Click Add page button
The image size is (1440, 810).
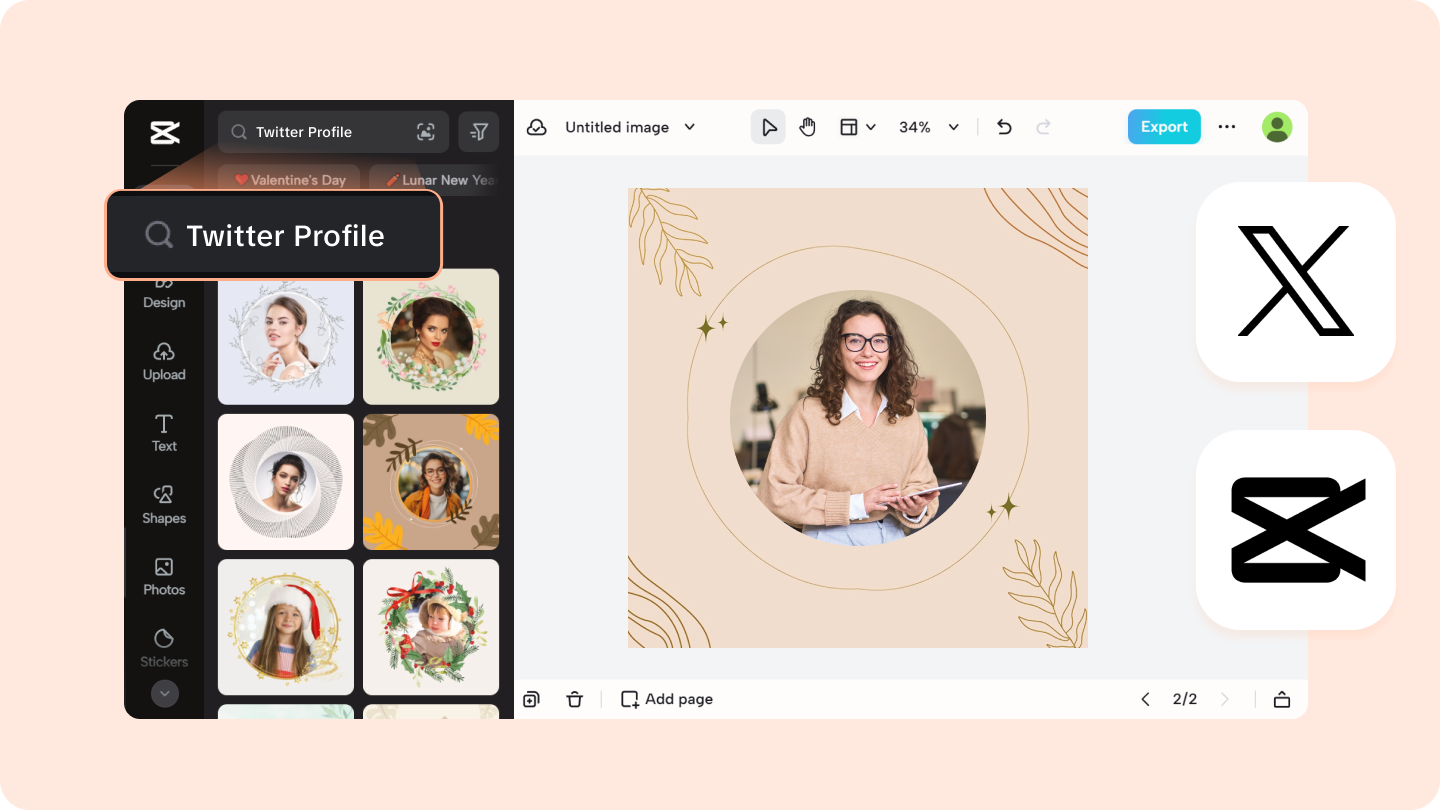(x=667, y=699)
